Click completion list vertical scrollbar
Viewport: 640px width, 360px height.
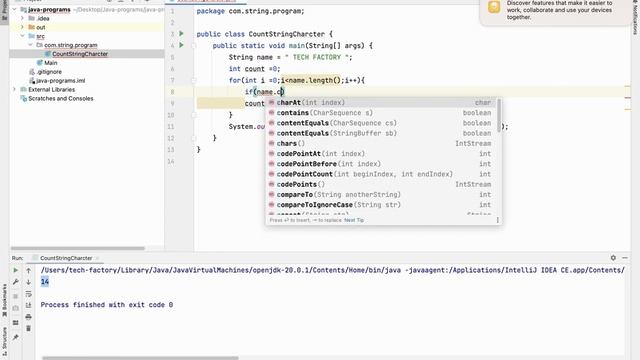pos(499,116)
